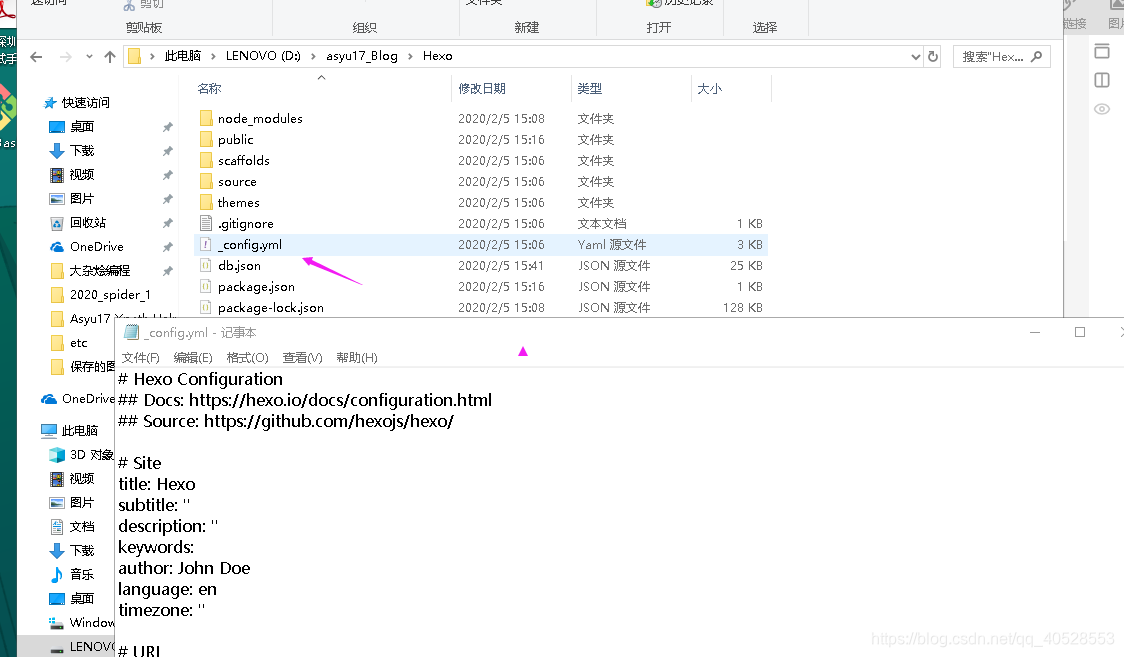This screenshot has height=657, width=1124.
Task: Click the 'title: Hexo' line in Notepad
Action: click(x=157, y=484)
